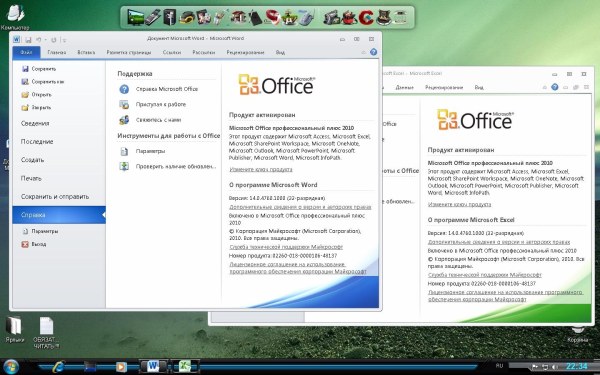600x375 pixels.
Task: Expand the Undo history dropdown arrow
Action: pos(45,40)
